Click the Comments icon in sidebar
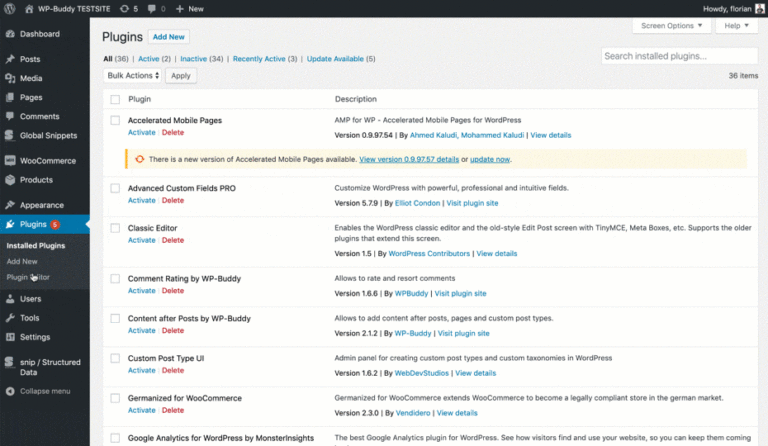The image size is (768, 446). (10, 117)
